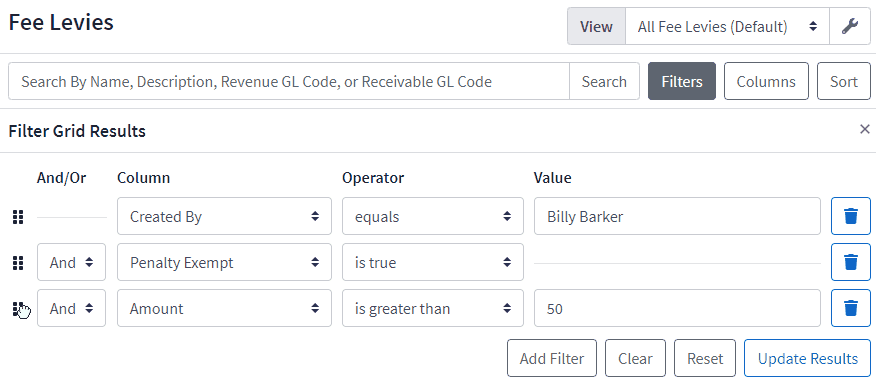Open the Columns options

766,81
